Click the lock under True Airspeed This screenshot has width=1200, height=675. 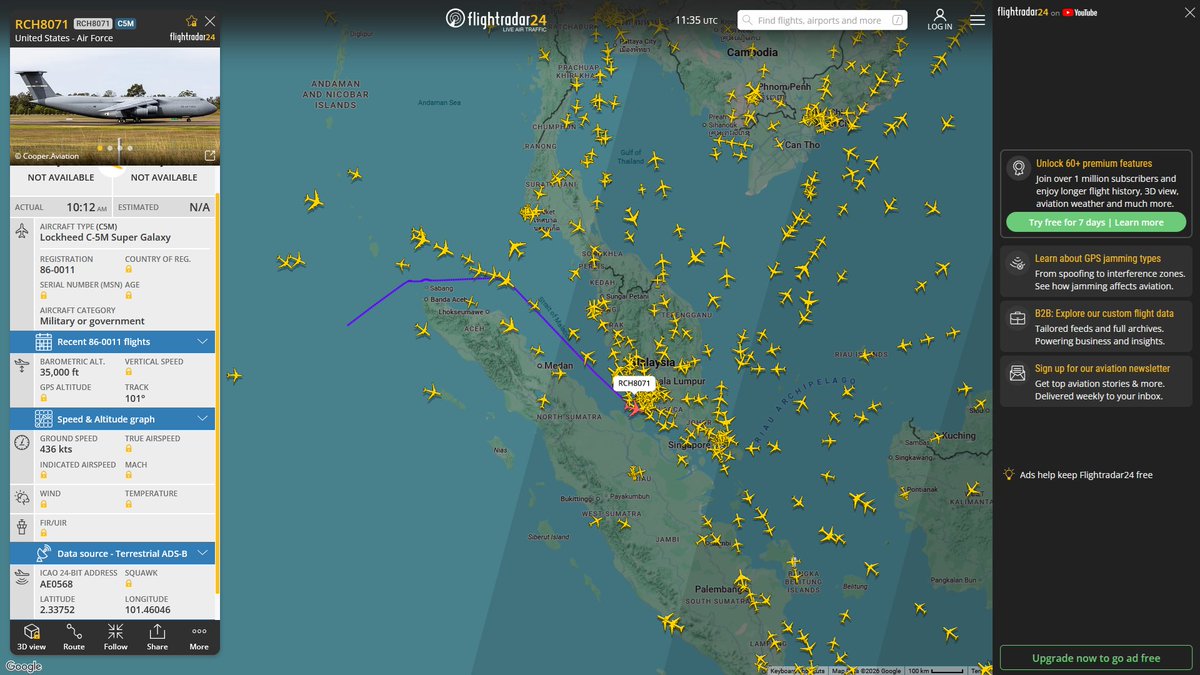coord(128,450)
